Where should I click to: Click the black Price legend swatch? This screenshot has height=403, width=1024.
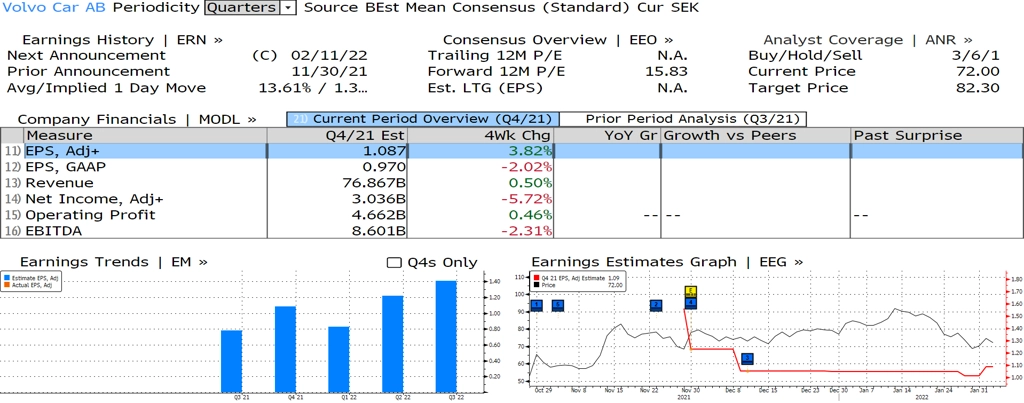click(x=536, y=285)
